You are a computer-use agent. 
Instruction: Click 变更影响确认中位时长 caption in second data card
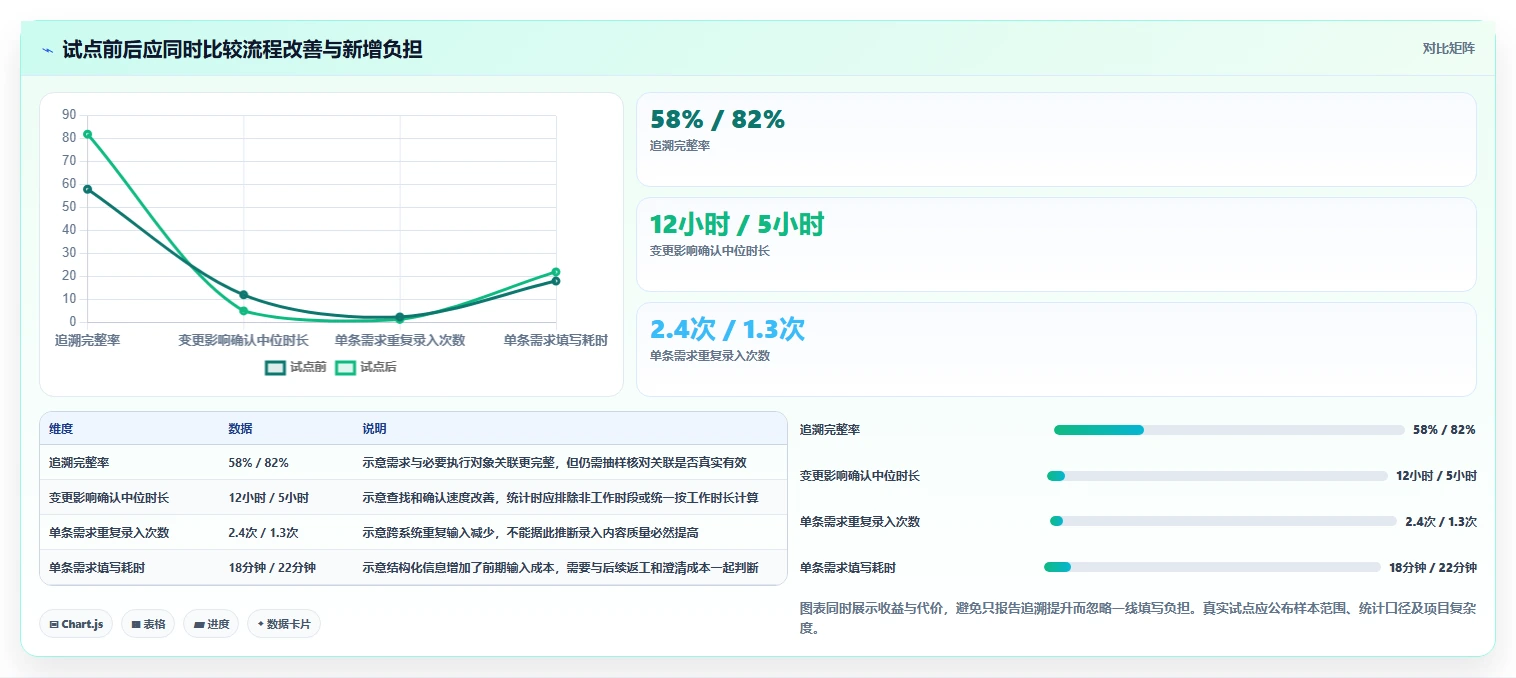coord(710,251)
